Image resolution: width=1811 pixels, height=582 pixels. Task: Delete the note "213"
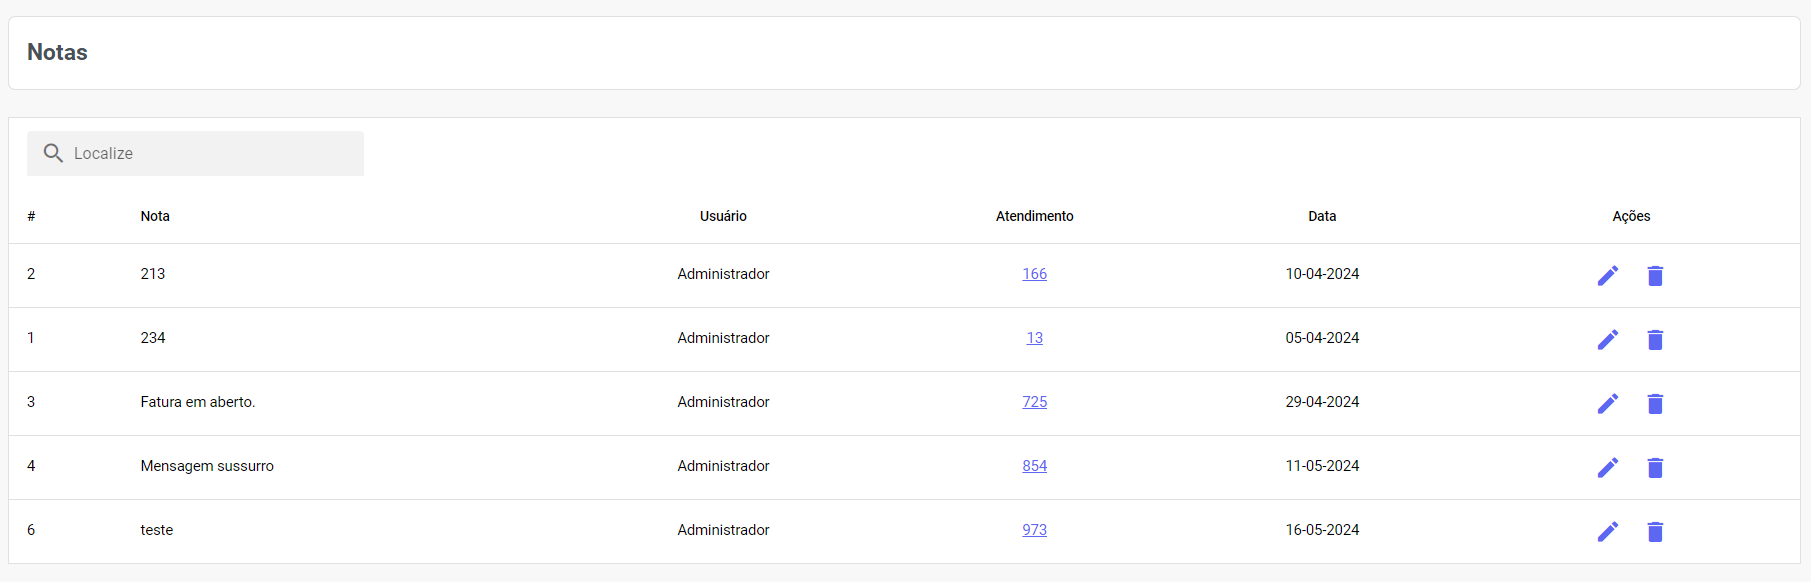[x=1655, y=275]
